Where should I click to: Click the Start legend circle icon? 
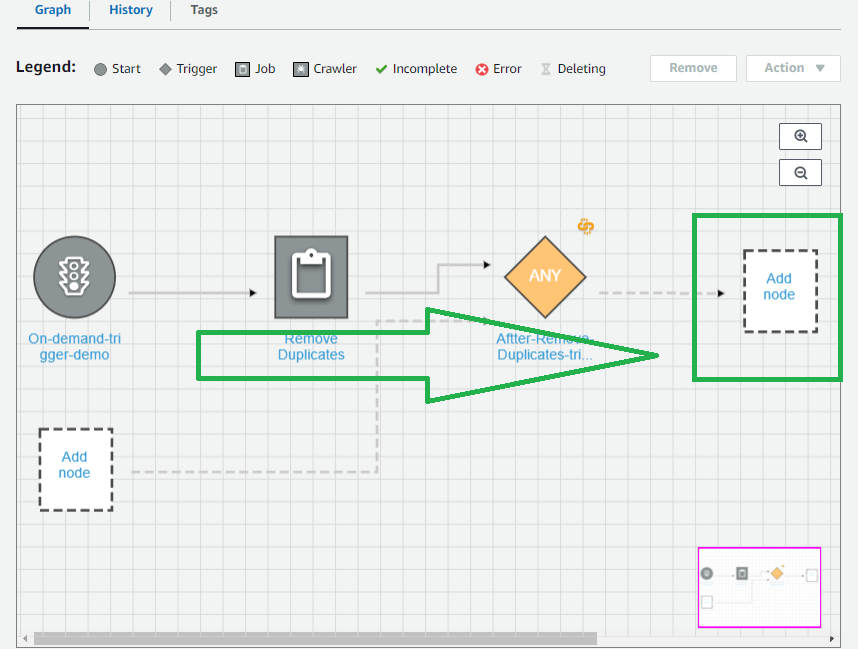pyautogui.click(x=100, y=69)
